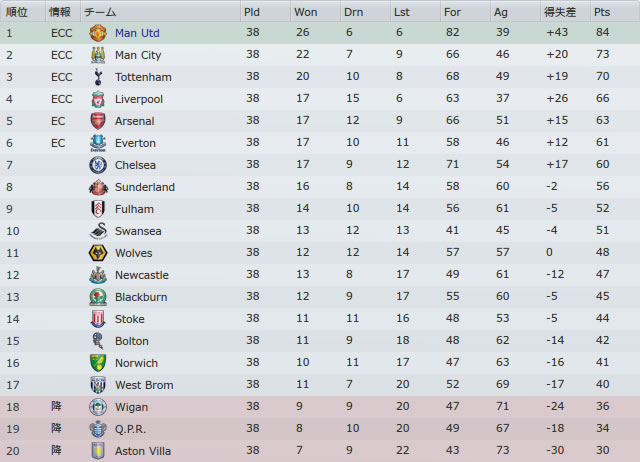
Task: Select the Wigan relegation row
Action: click(x=320, y=407)
